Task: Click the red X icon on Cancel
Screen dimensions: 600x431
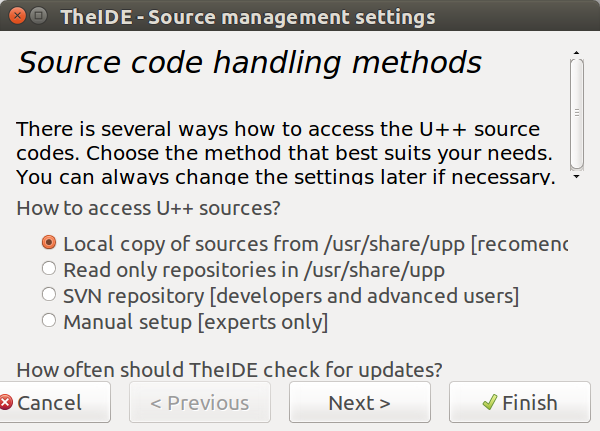Action: pos(5,403)
